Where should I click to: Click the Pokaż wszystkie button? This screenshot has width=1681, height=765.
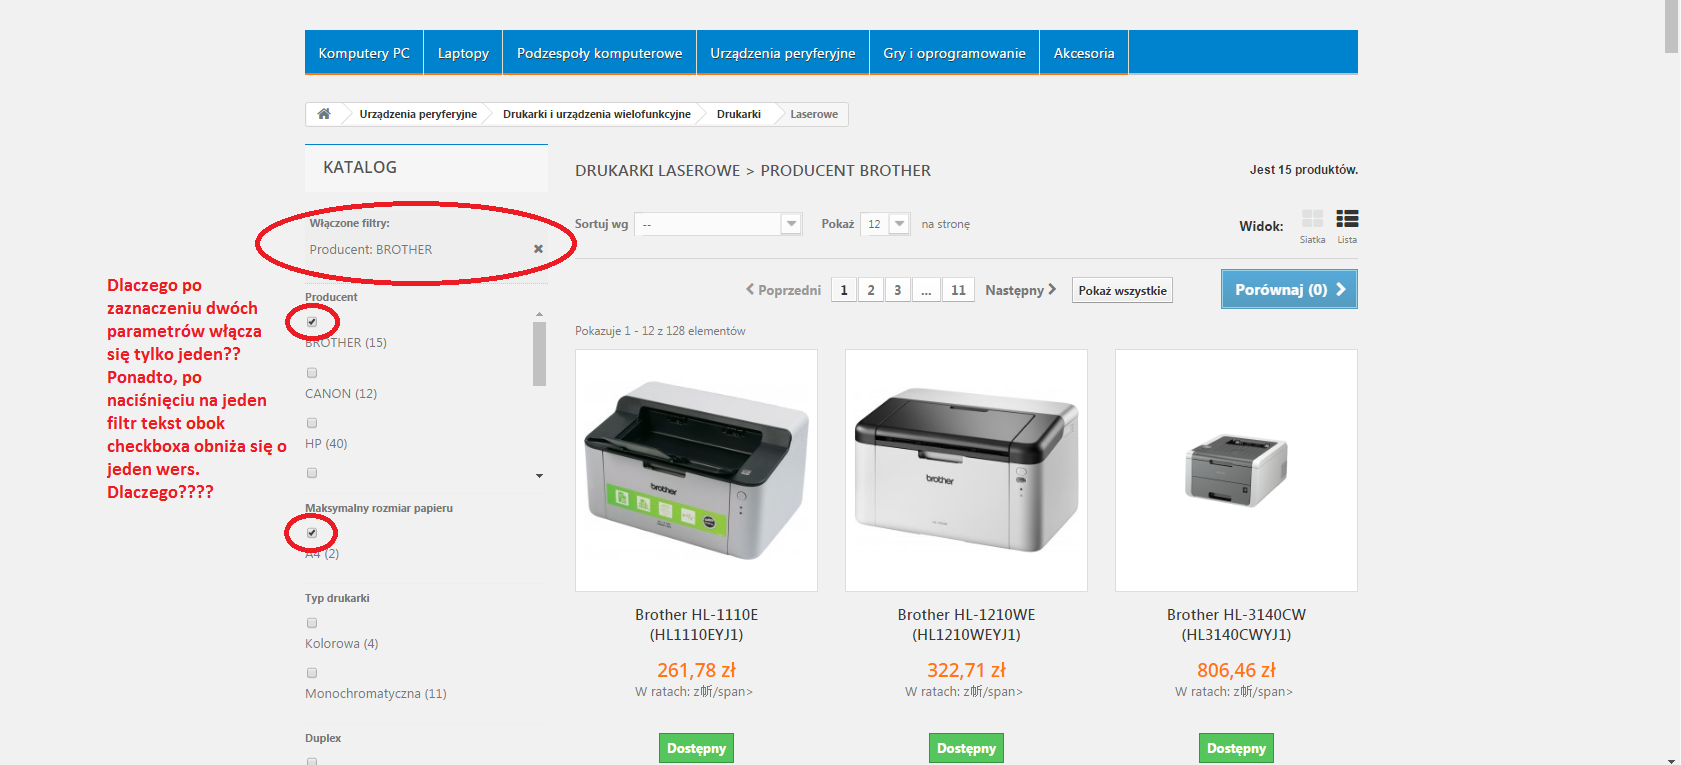point(1122,290)
